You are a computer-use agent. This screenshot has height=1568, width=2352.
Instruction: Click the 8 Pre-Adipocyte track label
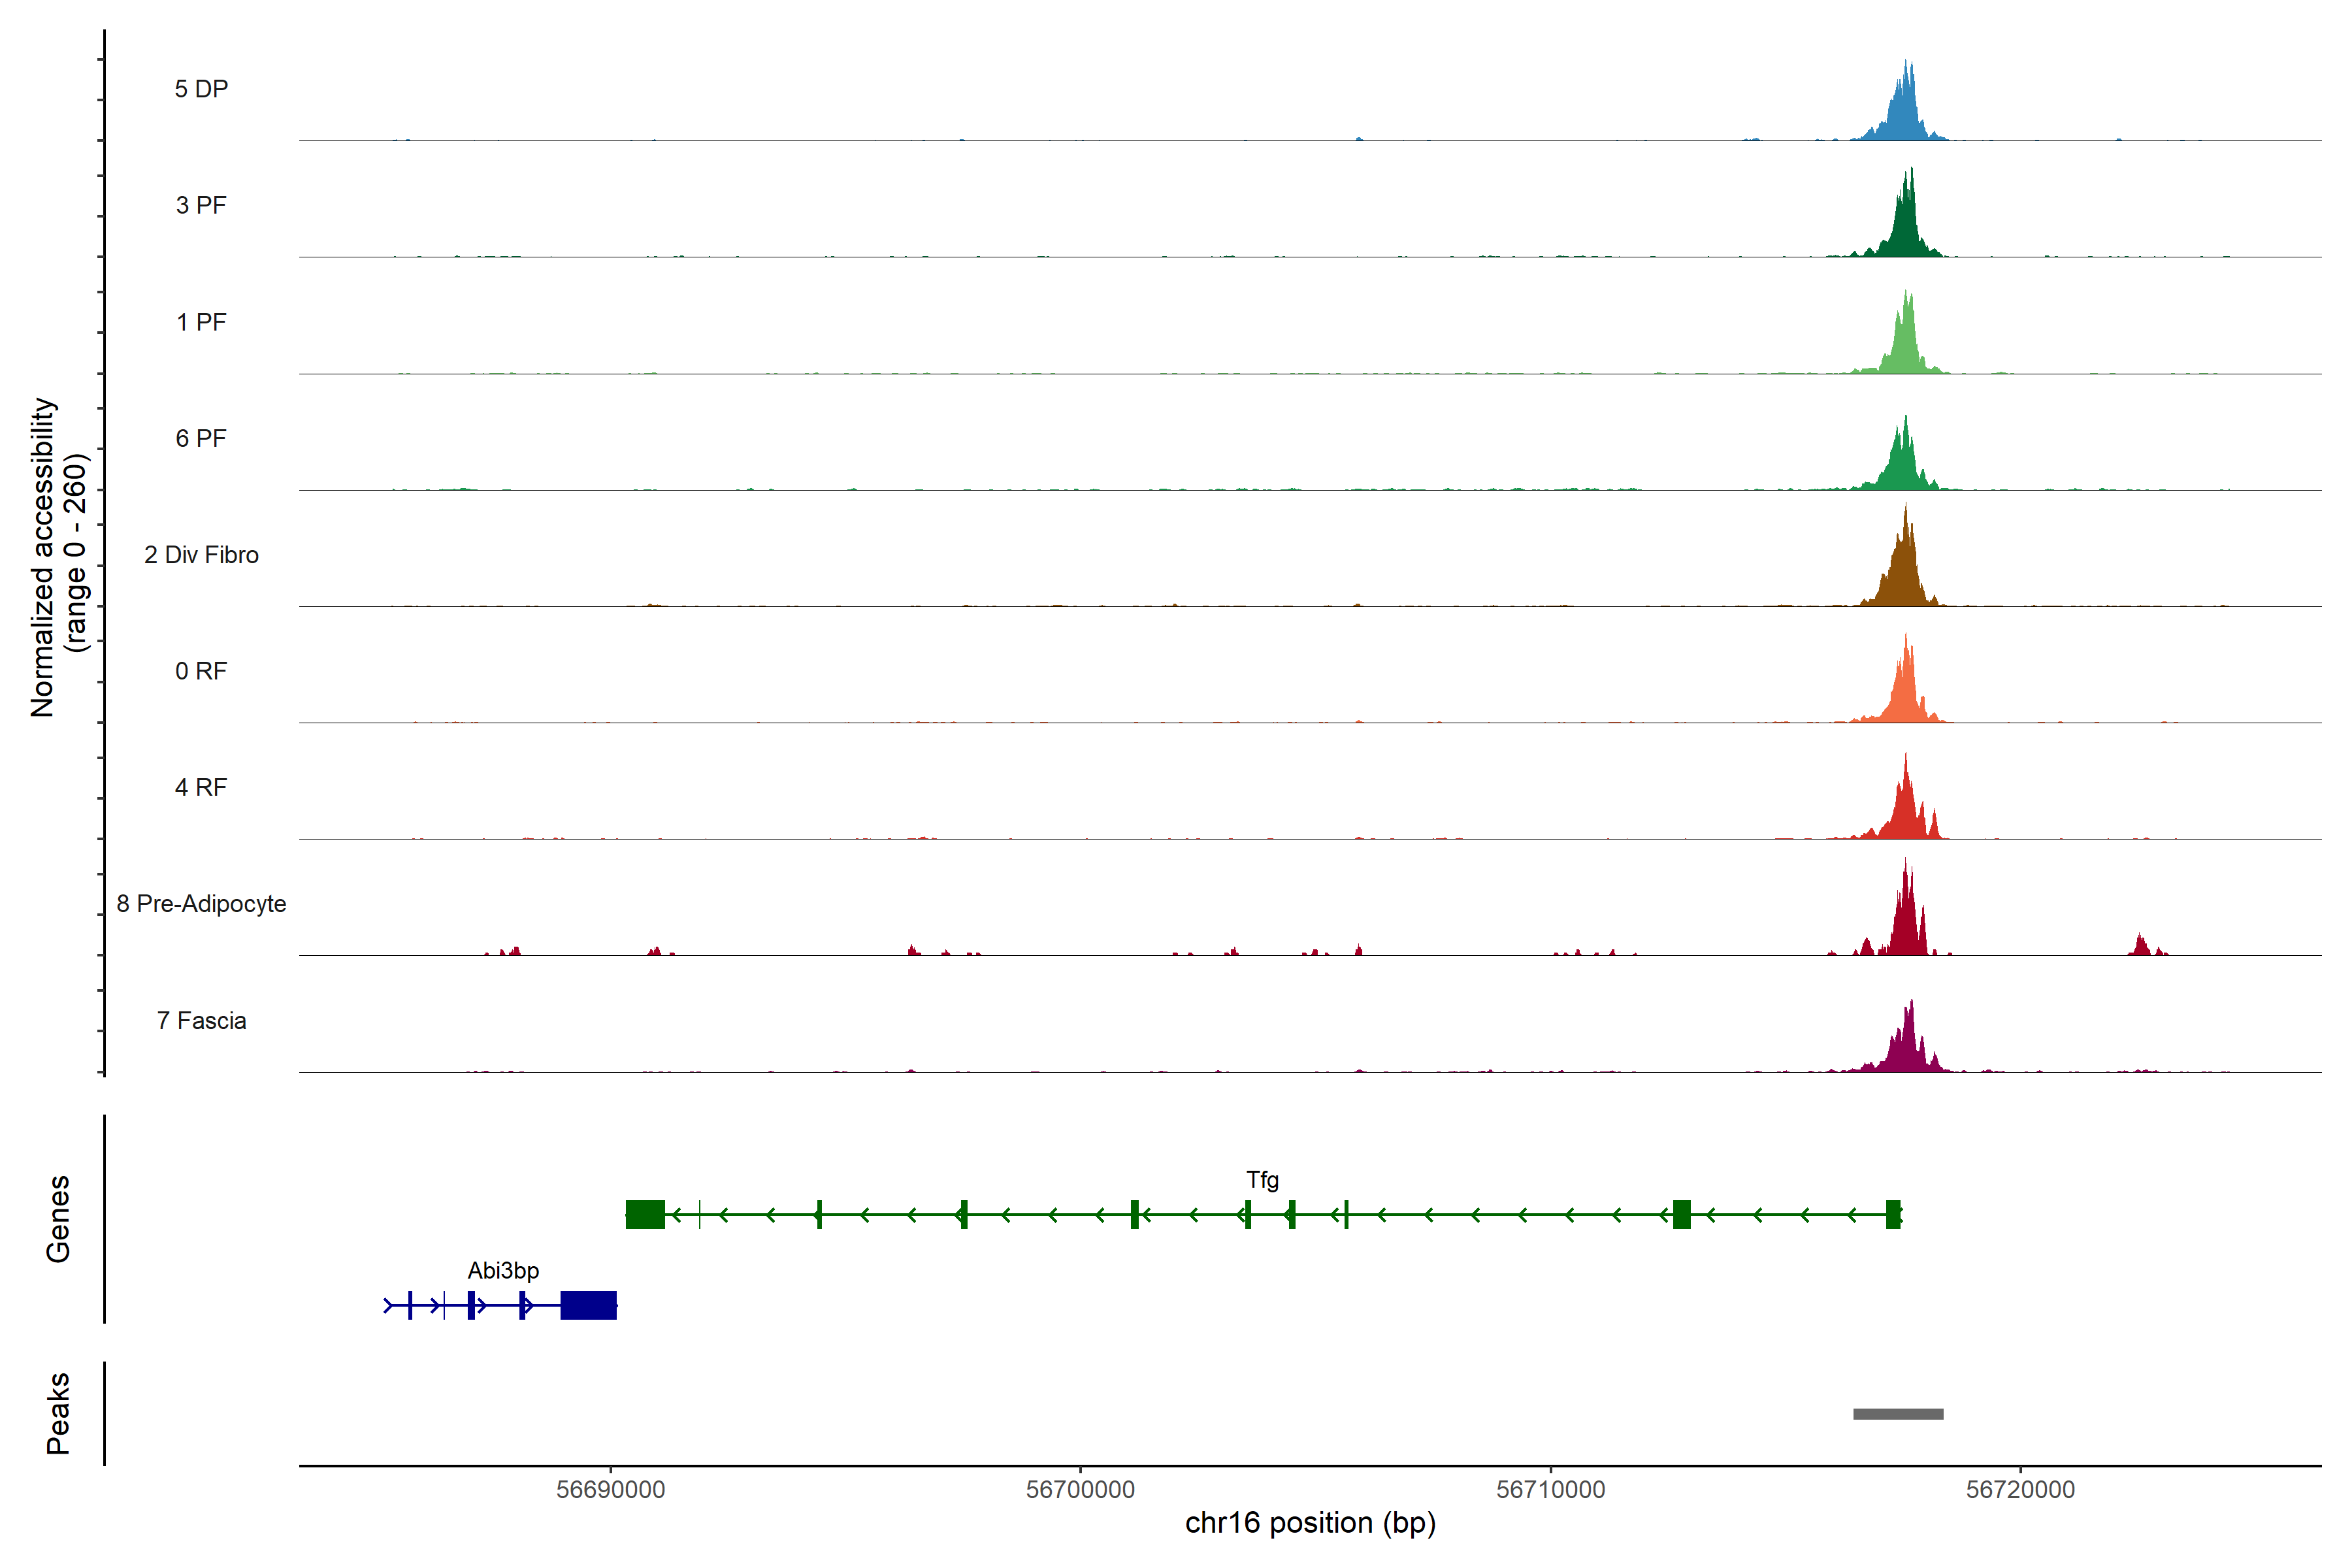[201, 904]
